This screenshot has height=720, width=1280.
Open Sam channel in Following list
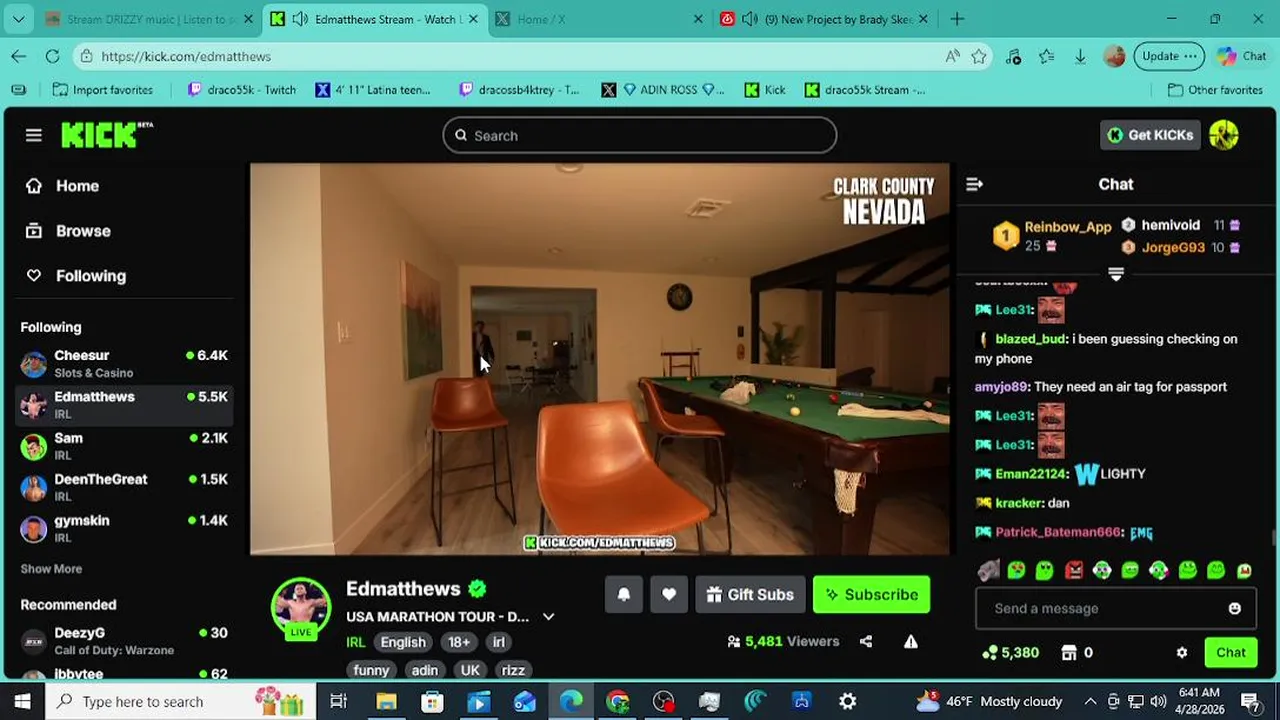coord(124,446)
